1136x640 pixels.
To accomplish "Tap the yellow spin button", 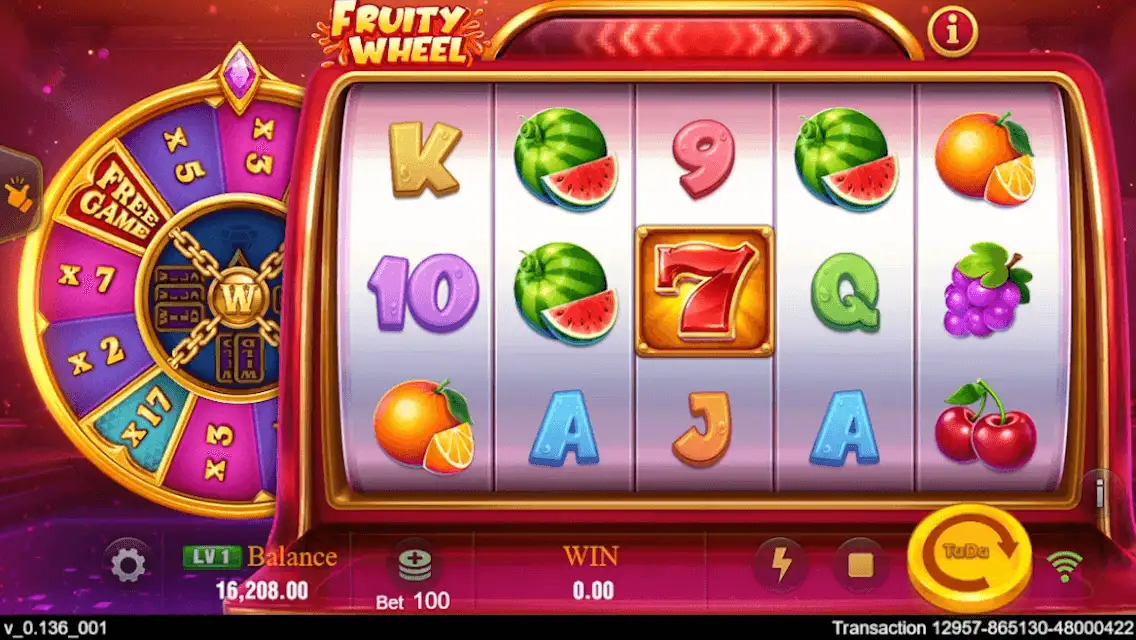I will click(969, 557).
